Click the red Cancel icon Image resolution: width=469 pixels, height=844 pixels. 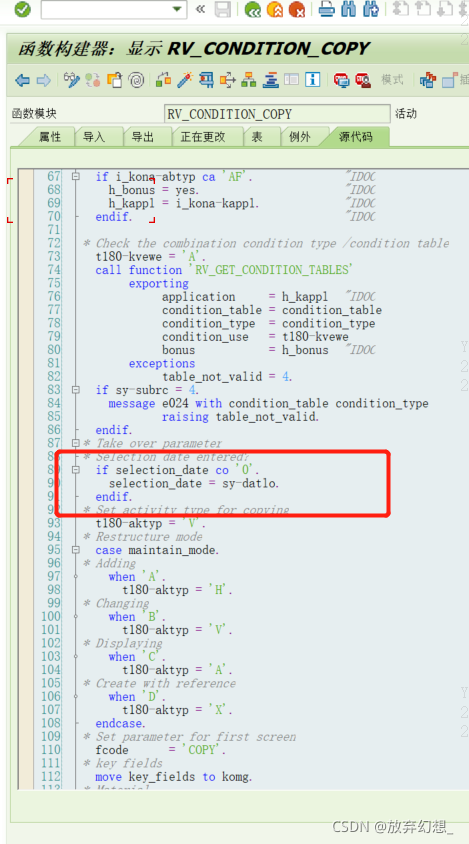pos(296,9)
